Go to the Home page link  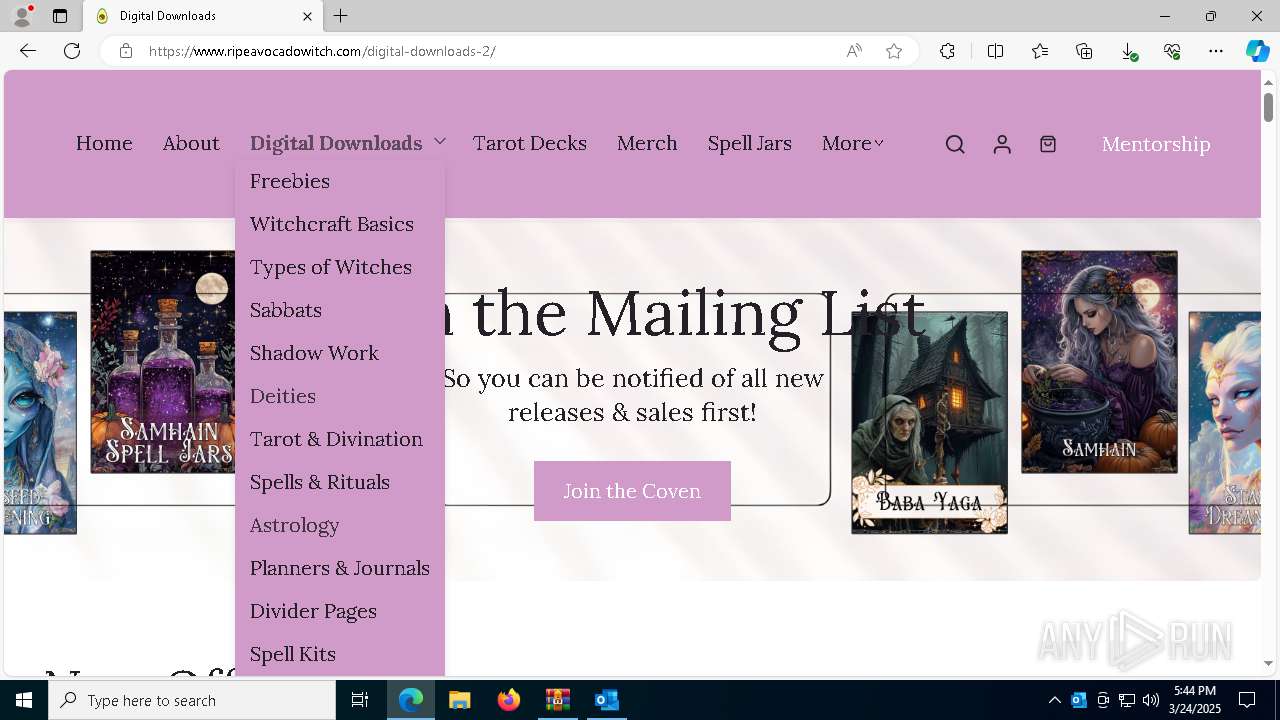(104, 143)
